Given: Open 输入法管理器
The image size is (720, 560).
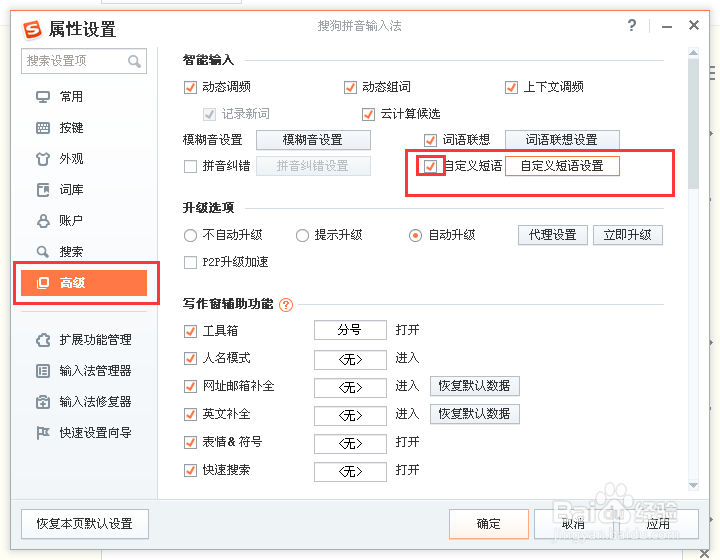Looking at the screenshot, I should point(96,371).
